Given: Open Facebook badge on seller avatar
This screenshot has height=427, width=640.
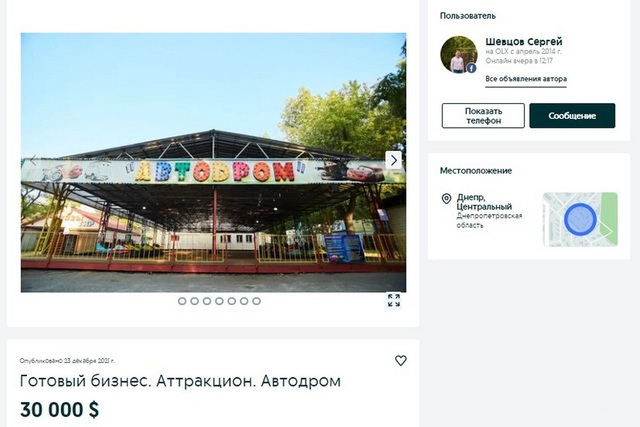Looking at the screenshot, I should click(x=471, y=68).
